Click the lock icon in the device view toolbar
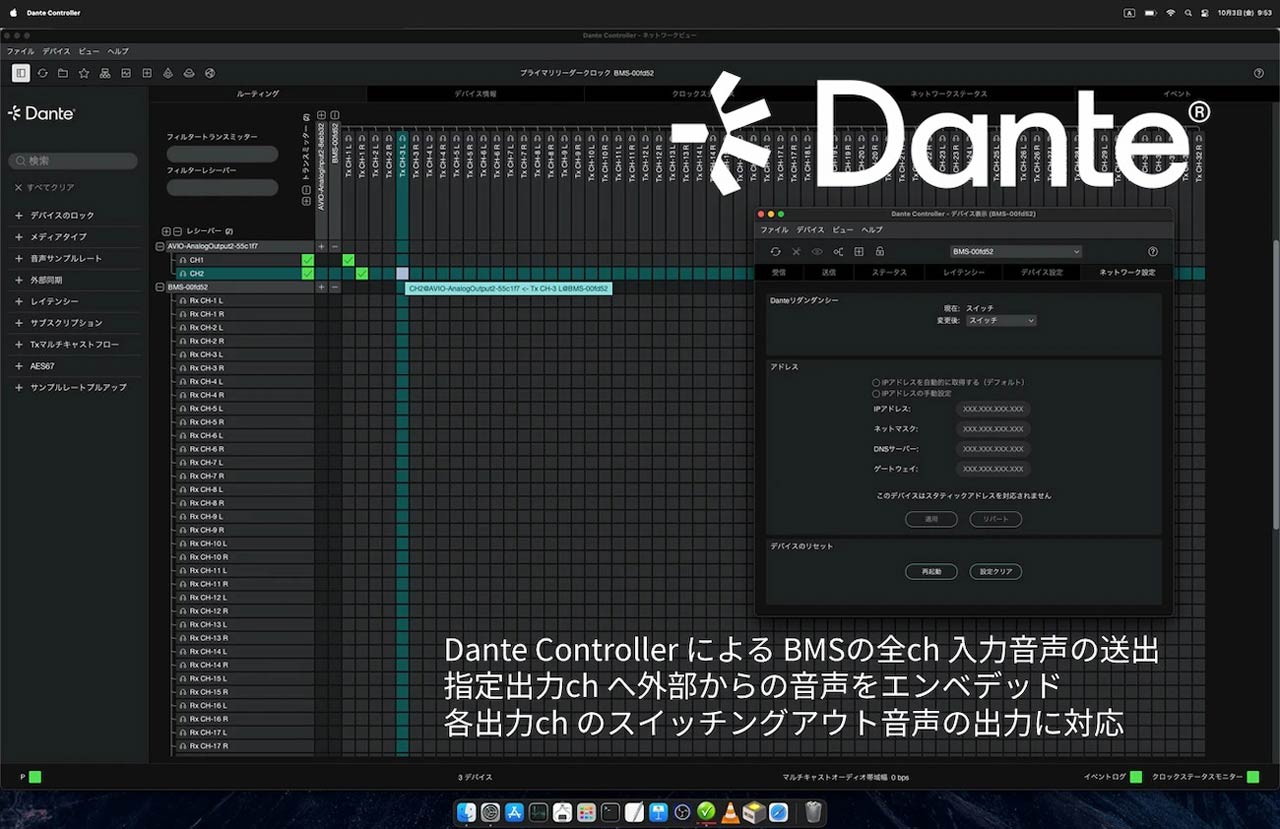 click(880, 252)
